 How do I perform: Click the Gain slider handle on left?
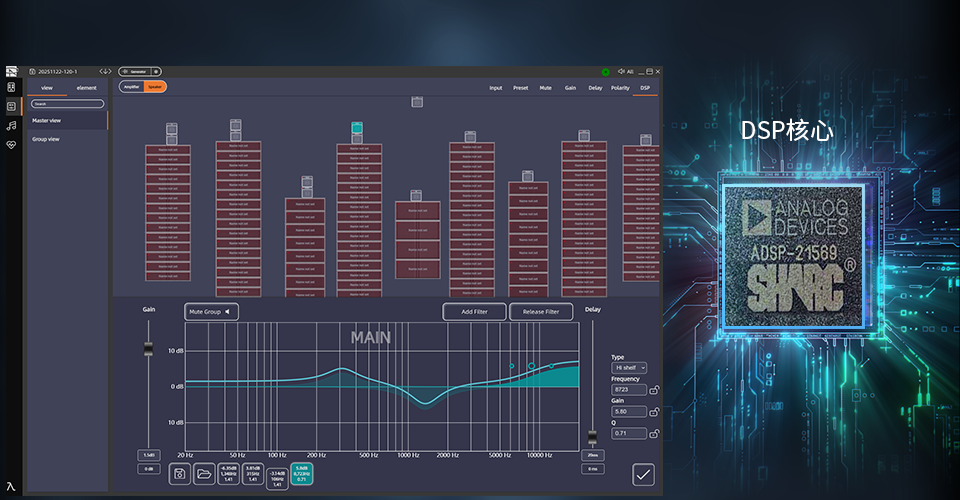148,349
